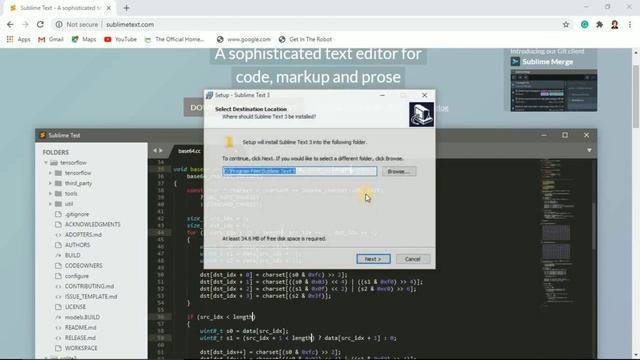Screen dimensions: 640x360
Task: Select the LICENSE file
Action: (x=75, y=307)
